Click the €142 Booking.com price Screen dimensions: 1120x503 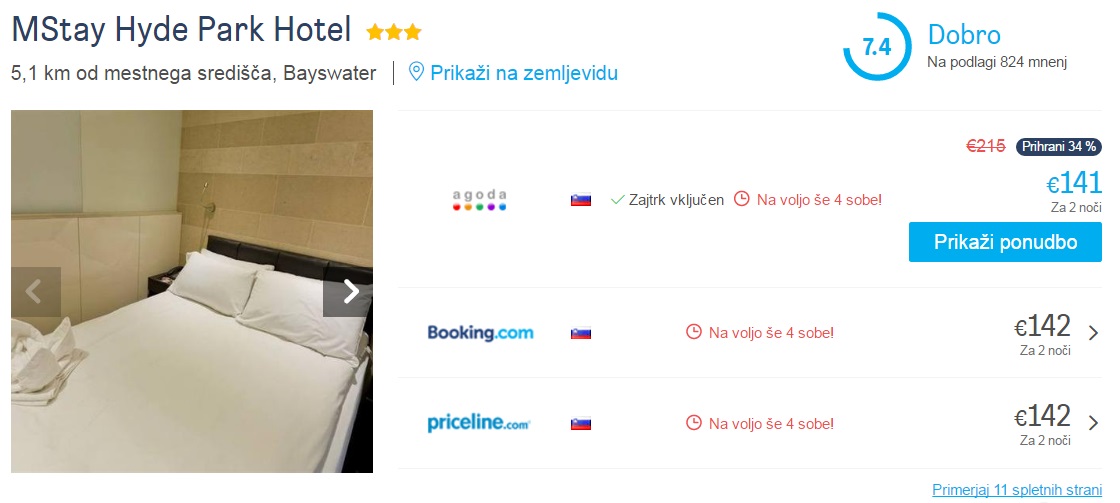[1043, 327]
